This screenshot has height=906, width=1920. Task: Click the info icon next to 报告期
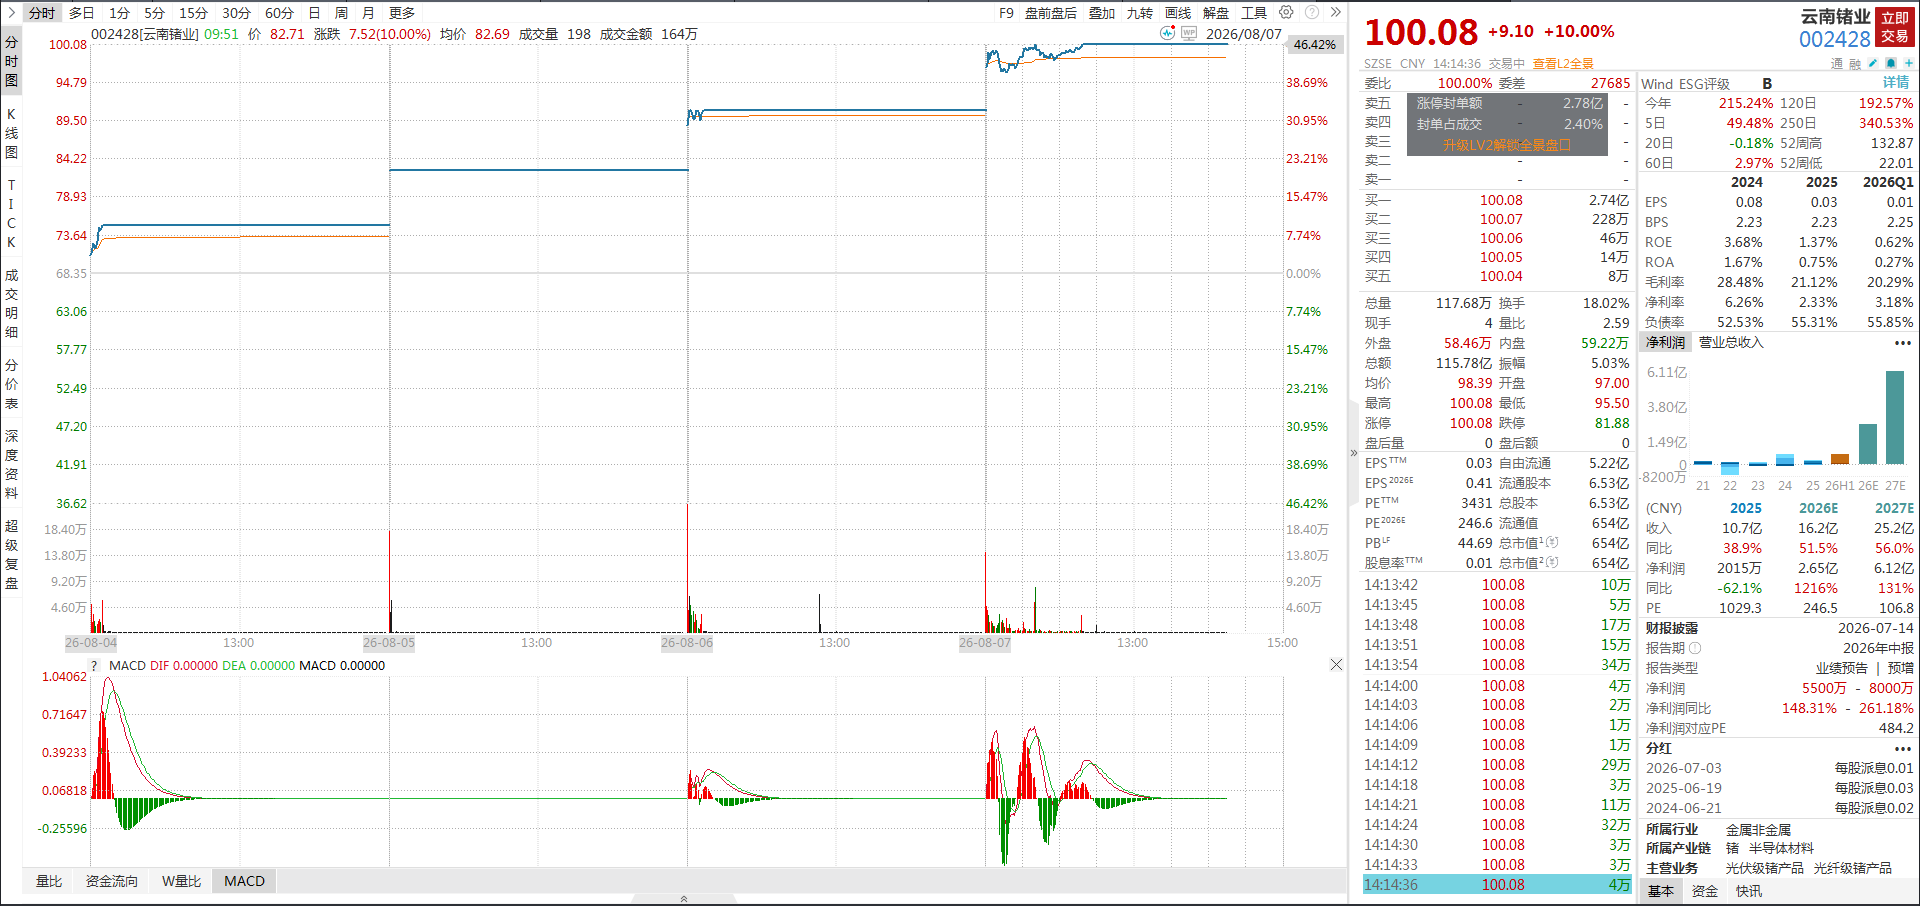pos(1695,648)
